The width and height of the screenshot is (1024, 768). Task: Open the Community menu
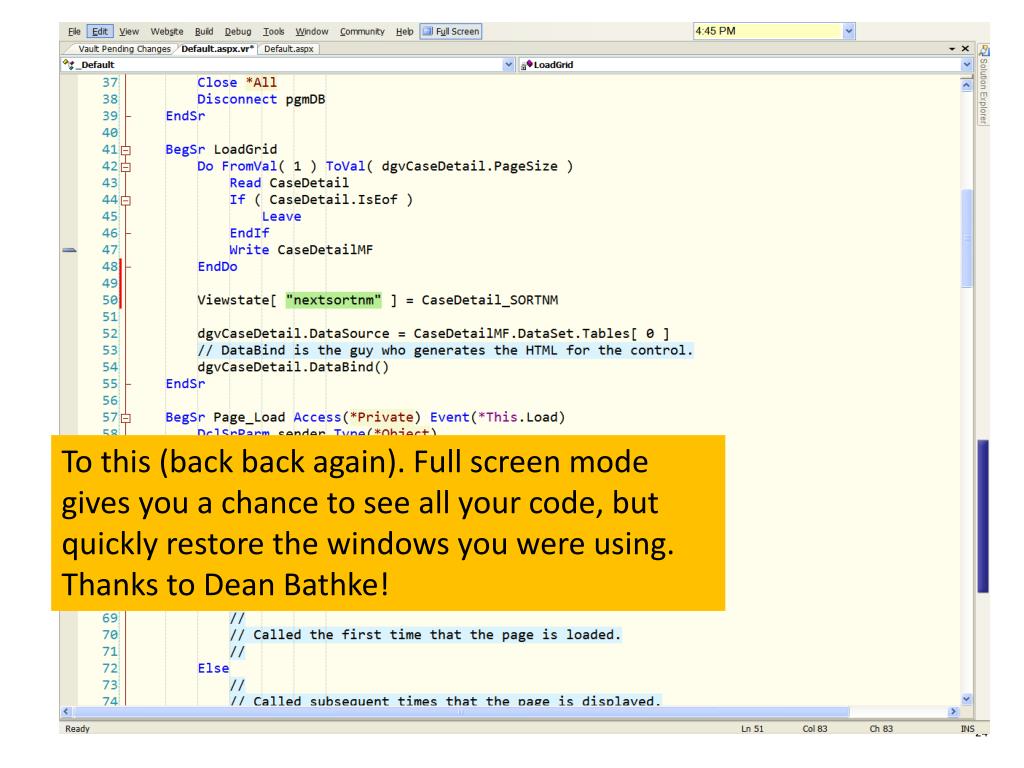(x=362, y=31)
